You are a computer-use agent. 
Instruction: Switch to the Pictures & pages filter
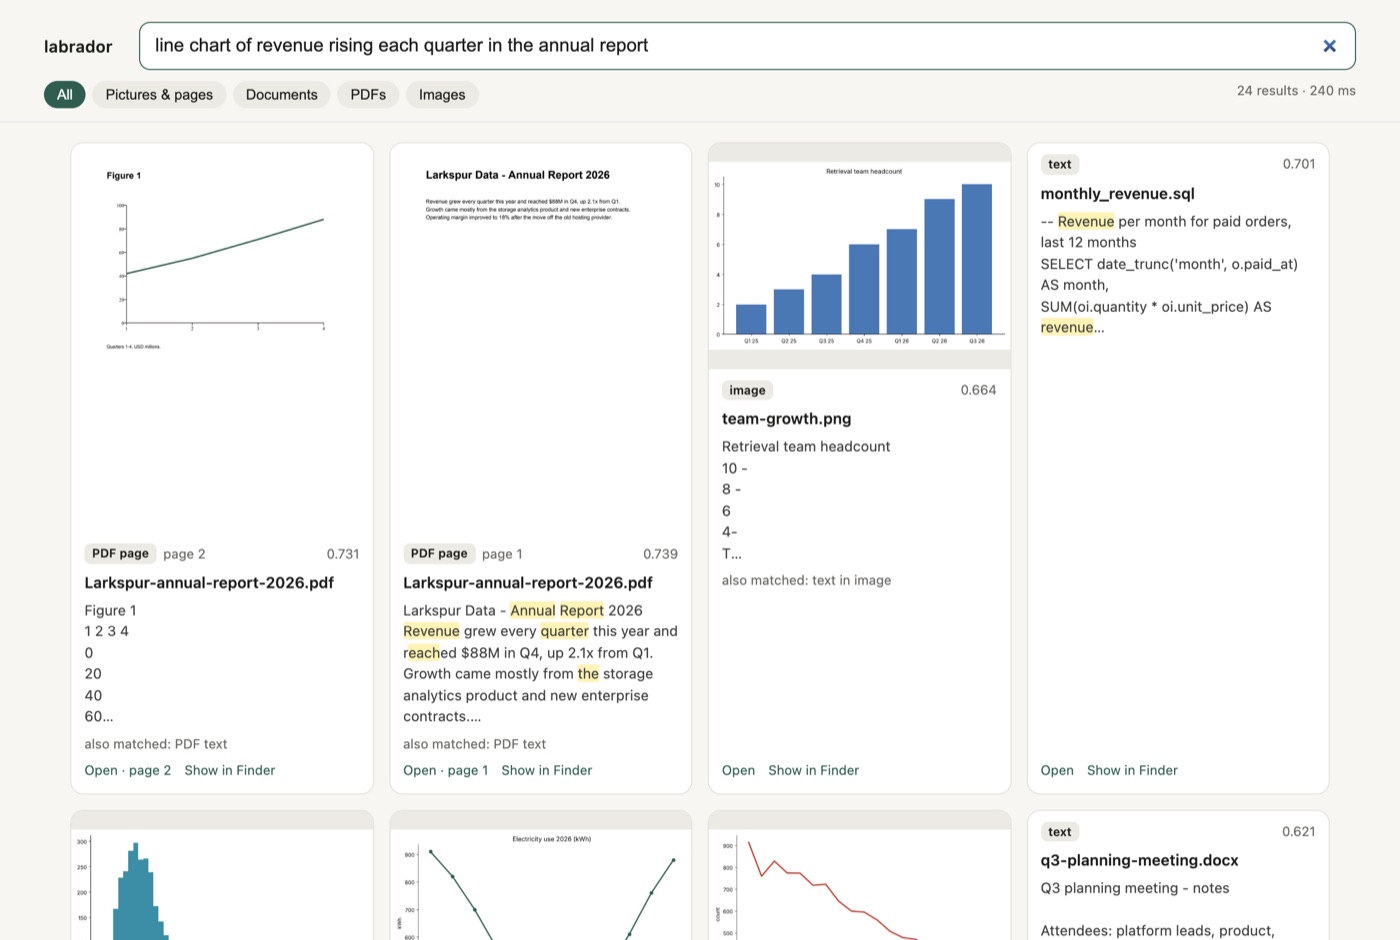[x=159, y=94]
